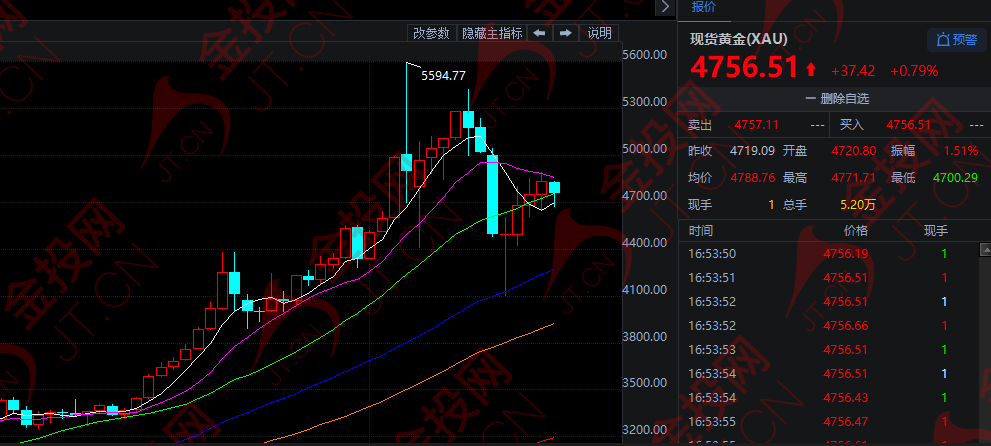Click price 4756.19 in the trade list
The image size is (991, 446).
click(x=846, y=254)
